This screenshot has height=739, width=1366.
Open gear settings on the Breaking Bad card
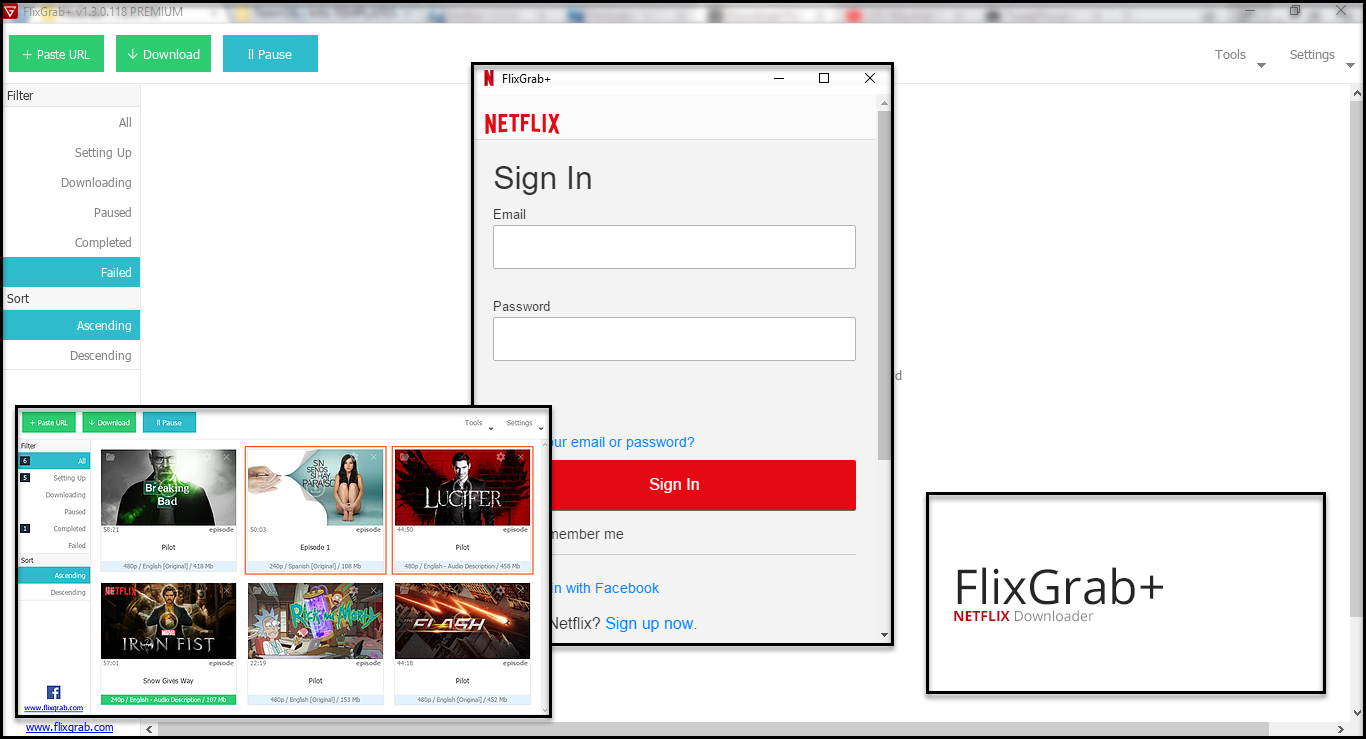[x=207, y=457]
